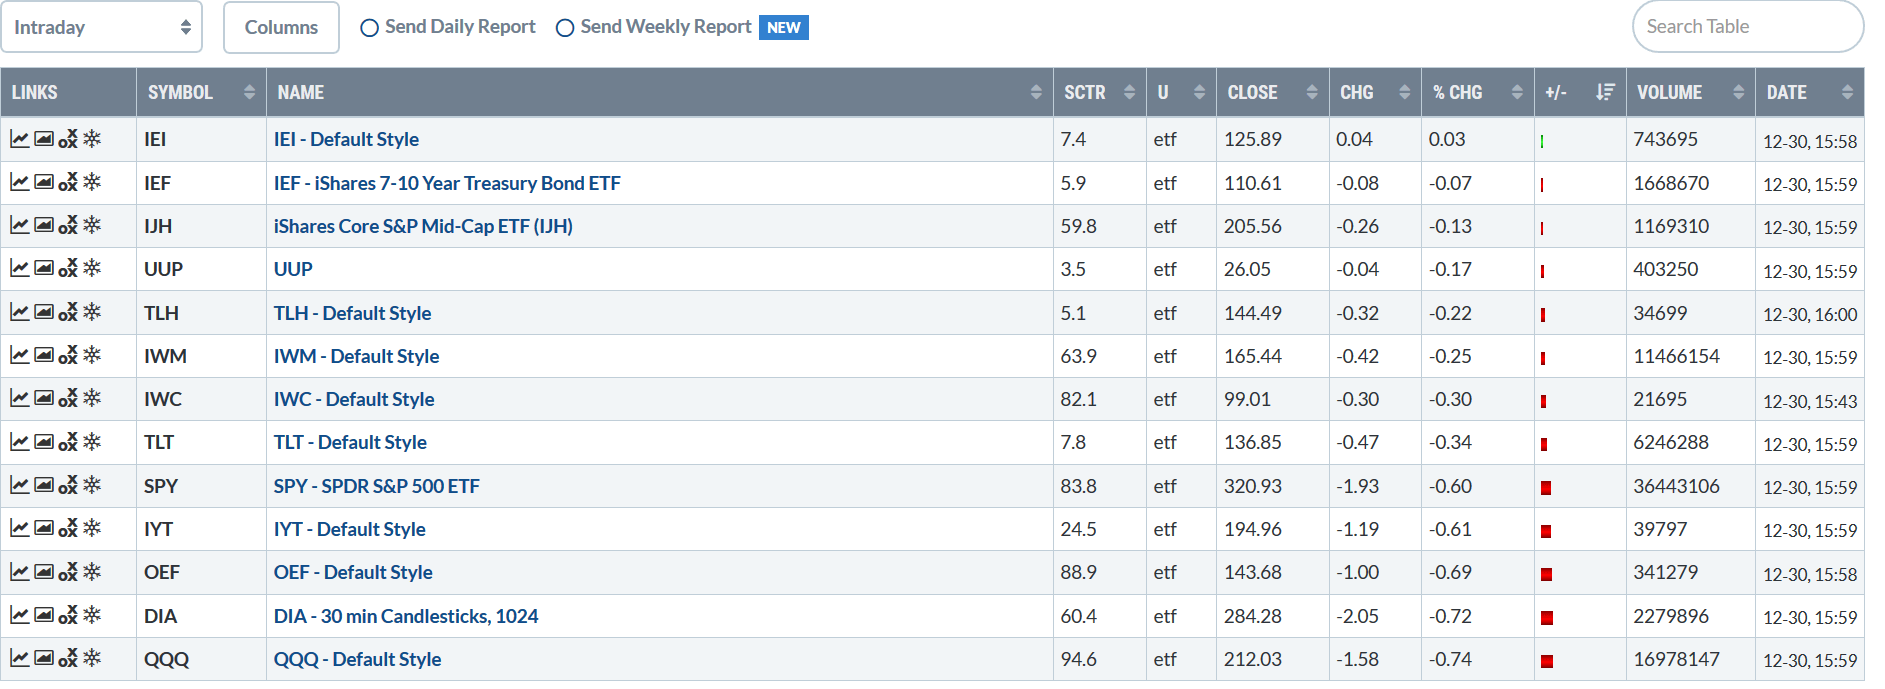The width and height of the screenshot is (1885, 689).
Task: Sort by the % CHG column header
Action: (x=1476, y=92)
